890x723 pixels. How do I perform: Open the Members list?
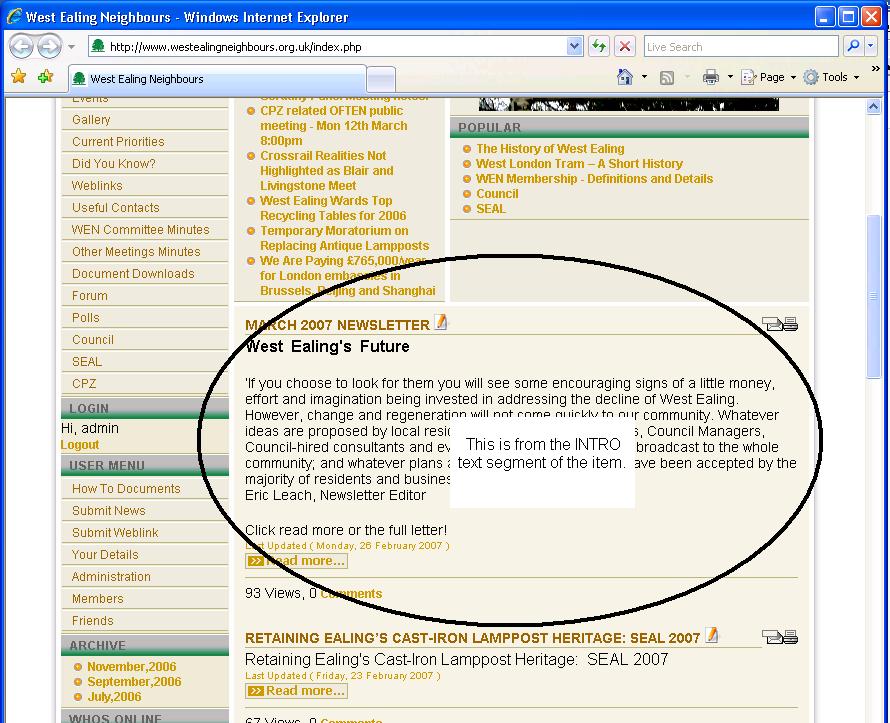coord(98,599)
